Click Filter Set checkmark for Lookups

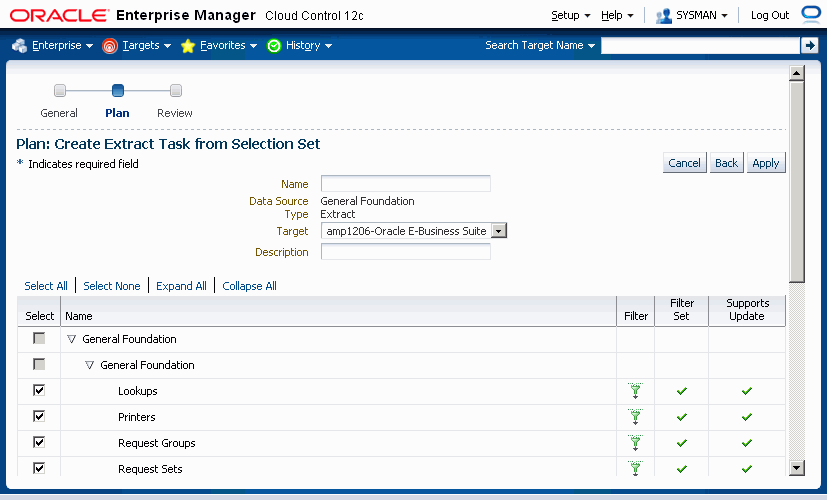tap(681, 391)
